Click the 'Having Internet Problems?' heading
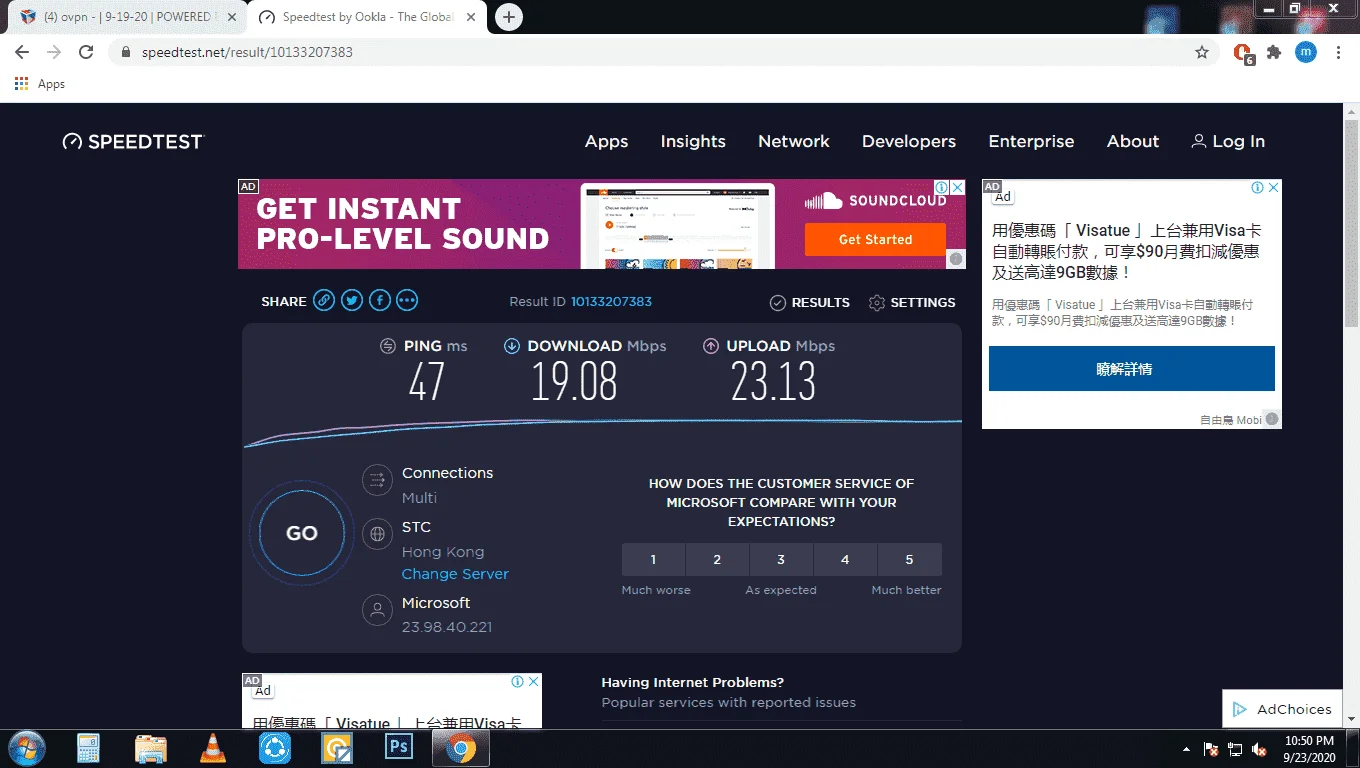Viewport: 1360px width, 768px height. tap(692, 682)
